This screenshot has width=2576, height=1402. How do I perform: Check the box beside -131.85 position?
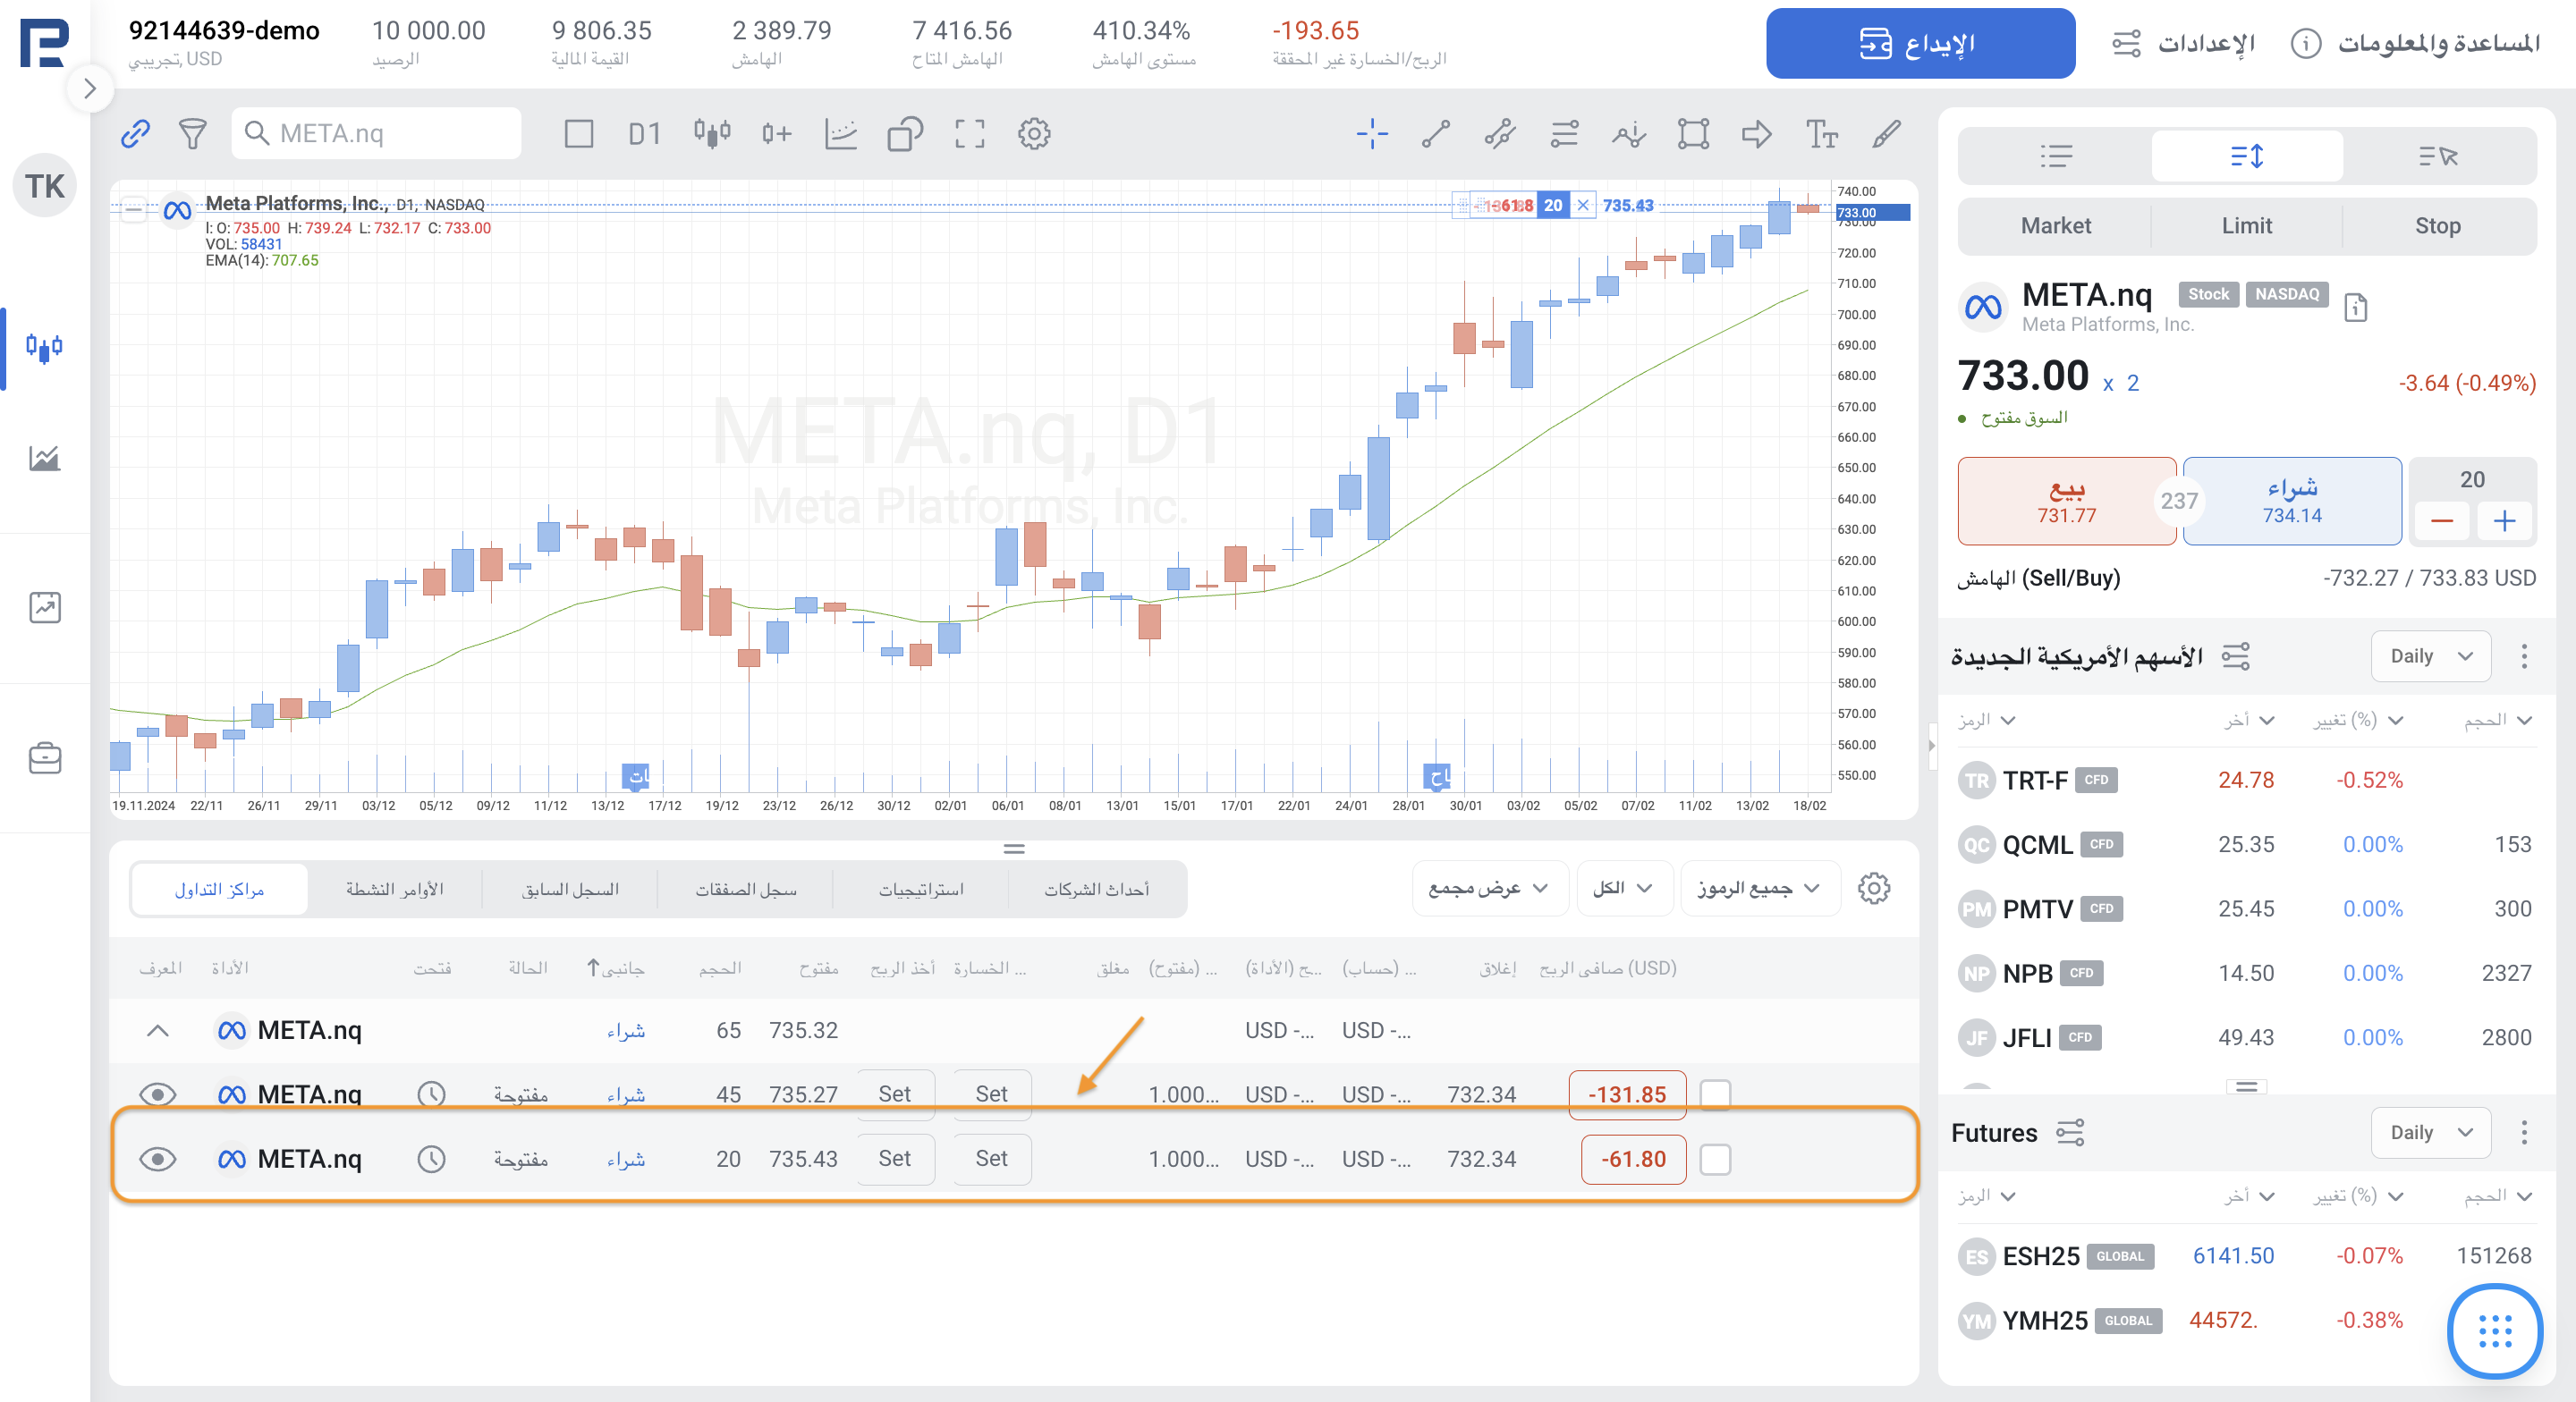tap(1715, 1094)
